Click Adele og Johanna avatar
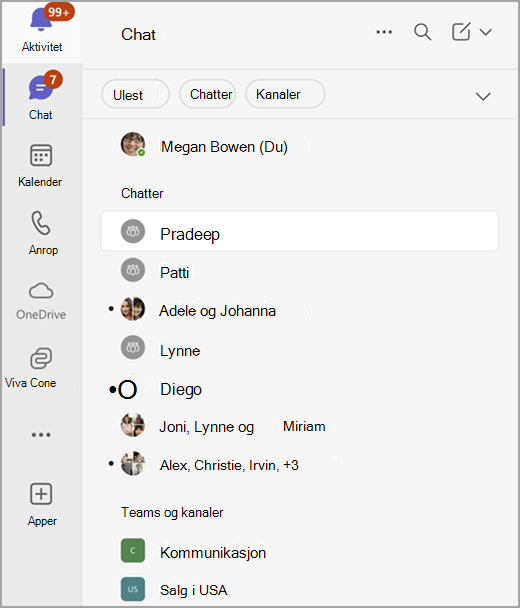 tap(133, 309)
